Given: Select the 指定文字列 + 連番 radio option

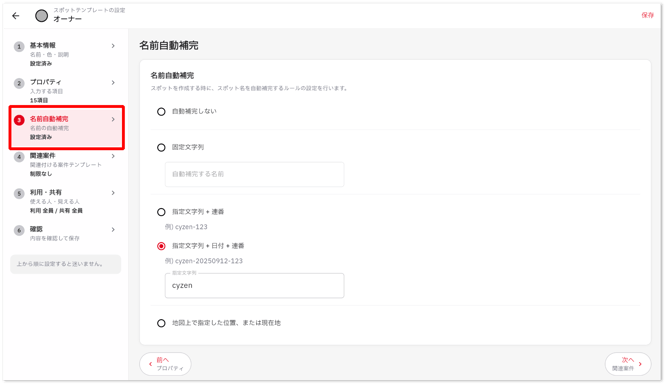Looking at the screenshot, I should 161,212.
